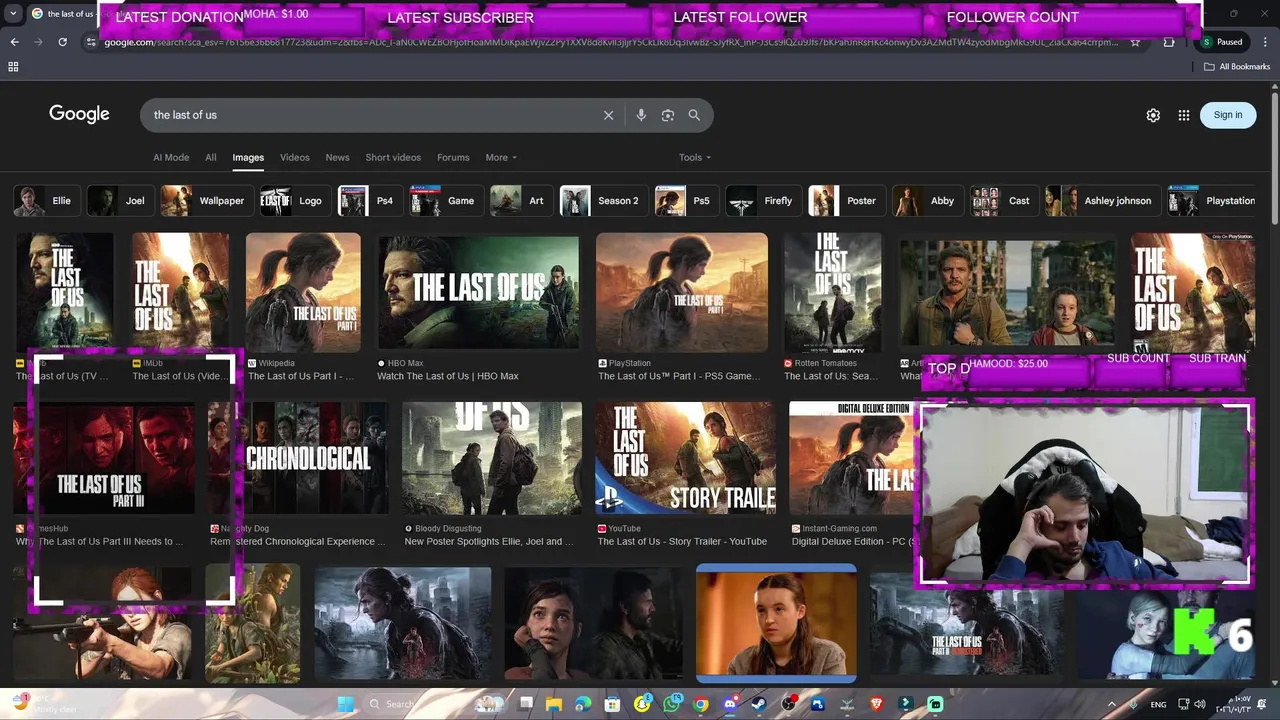Open All Bookmarks folder
Screen dimensions: 1280x720
[1238, 67]
